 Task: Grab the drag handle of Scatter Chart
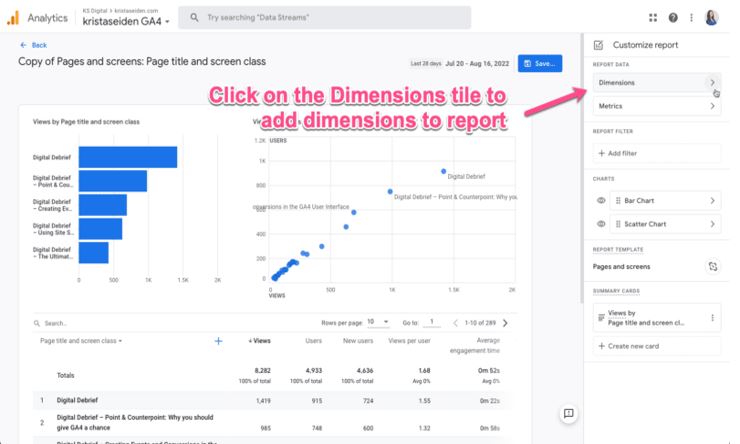[618, 224]
